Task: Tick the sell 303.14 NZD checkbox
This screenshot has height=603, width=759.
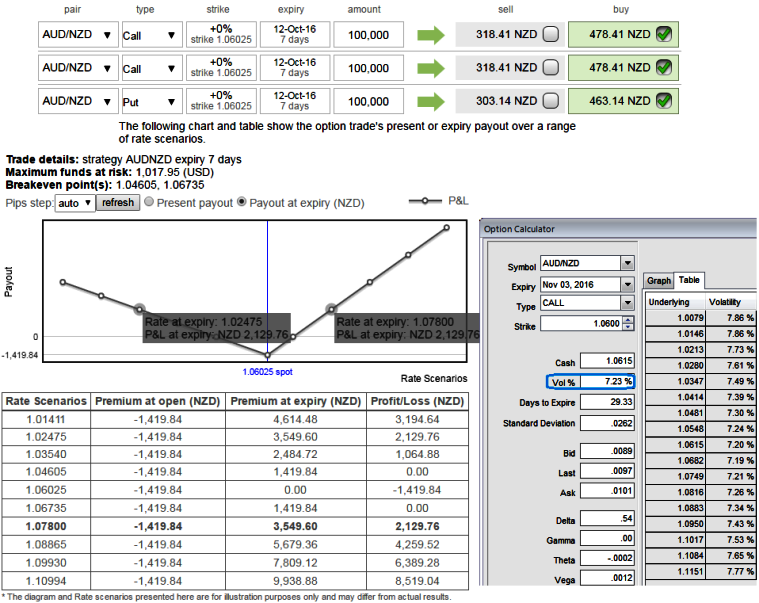Action: 551,101
